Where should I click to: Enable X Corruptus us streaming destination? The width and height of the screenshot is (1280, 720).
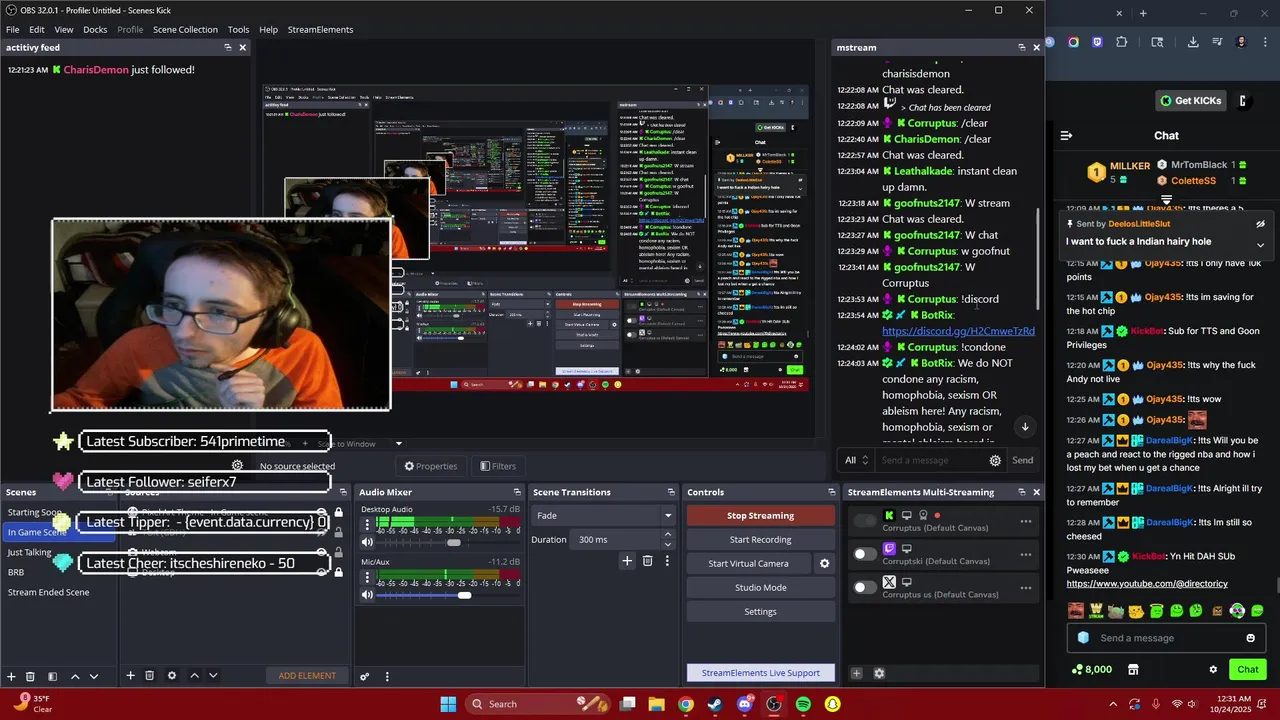tap(865, 587)
